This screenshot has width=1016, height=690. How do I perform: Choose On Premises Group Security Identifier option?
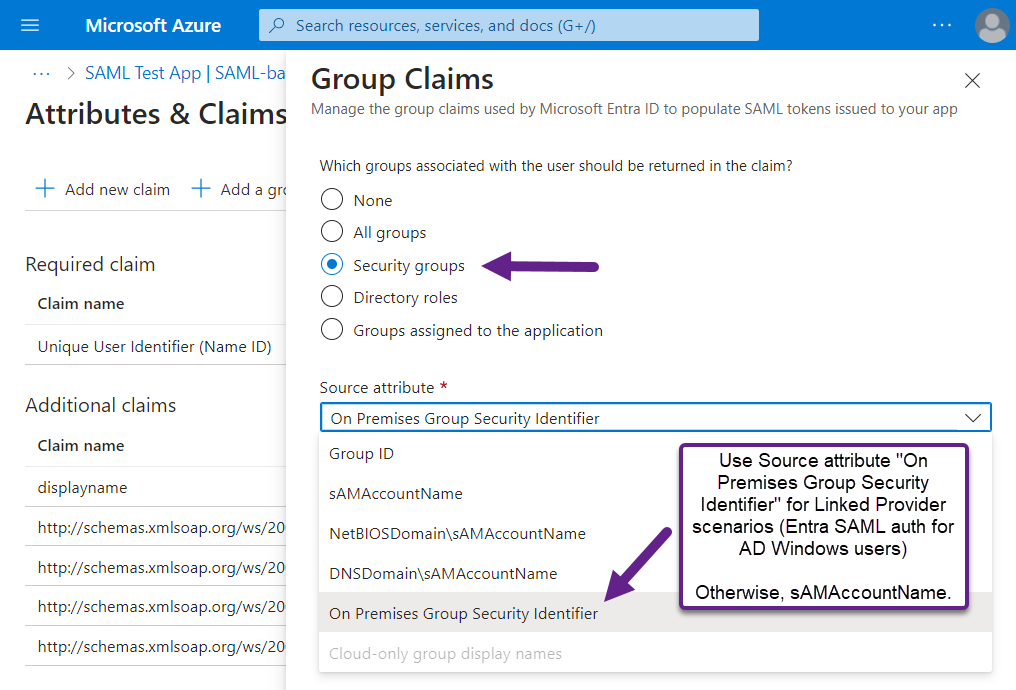click(655, 613)
